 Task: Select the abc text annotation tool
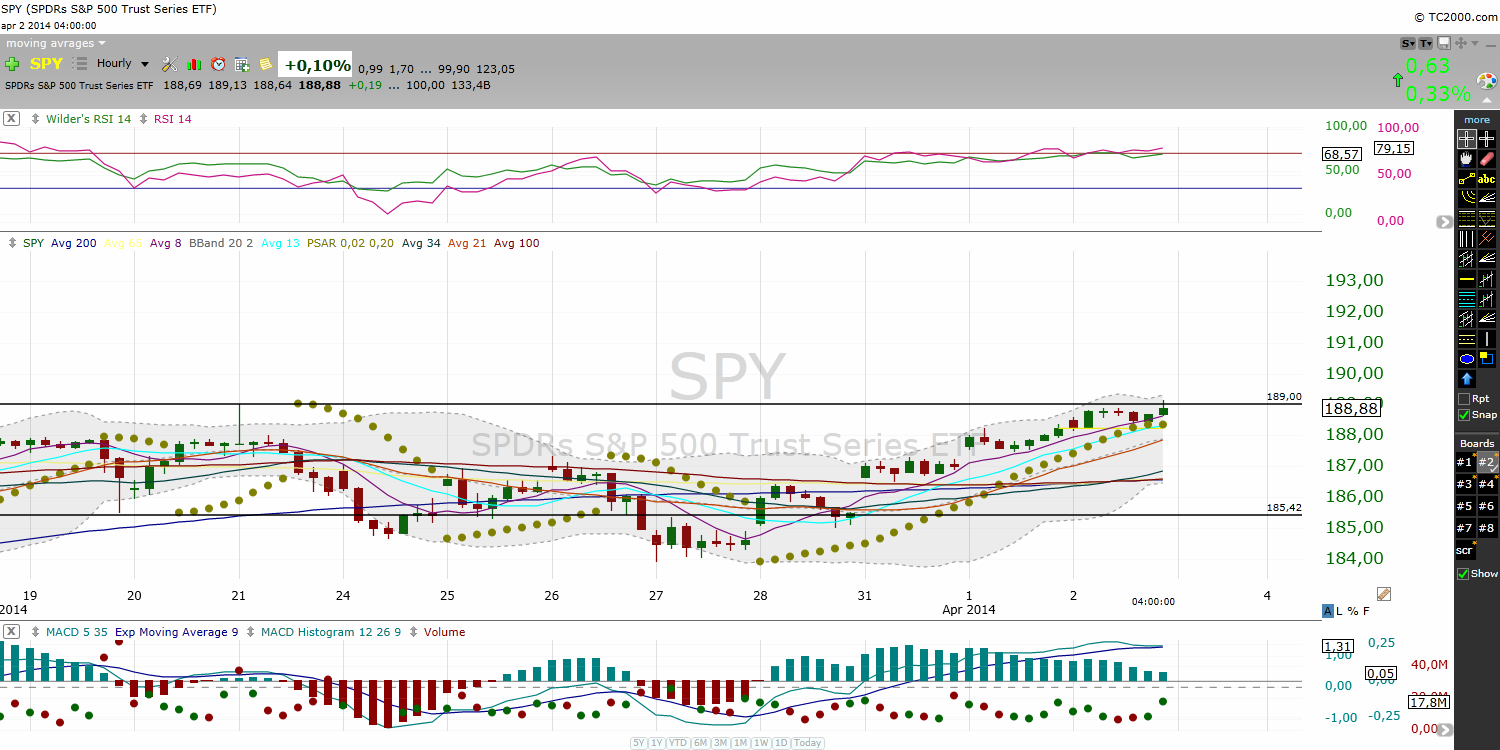(1487, 179)
